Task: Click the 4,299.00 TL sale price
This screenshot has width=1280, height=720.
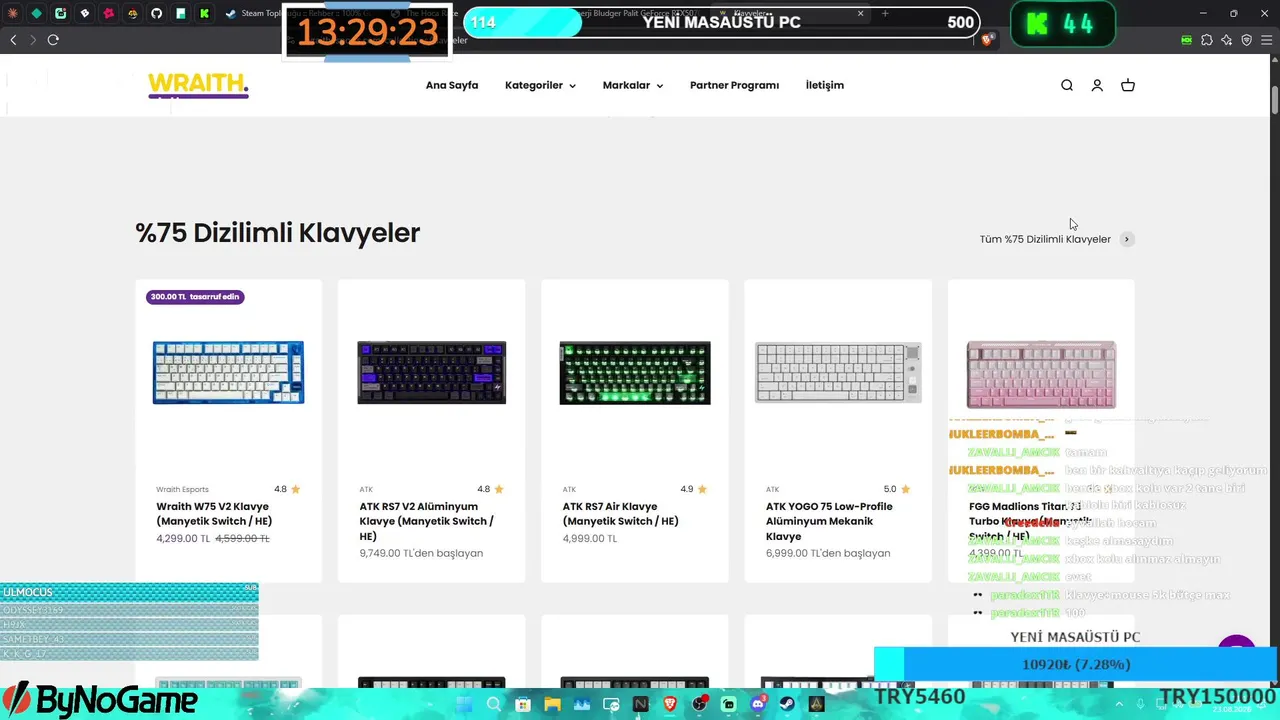Action: point(183,539)
